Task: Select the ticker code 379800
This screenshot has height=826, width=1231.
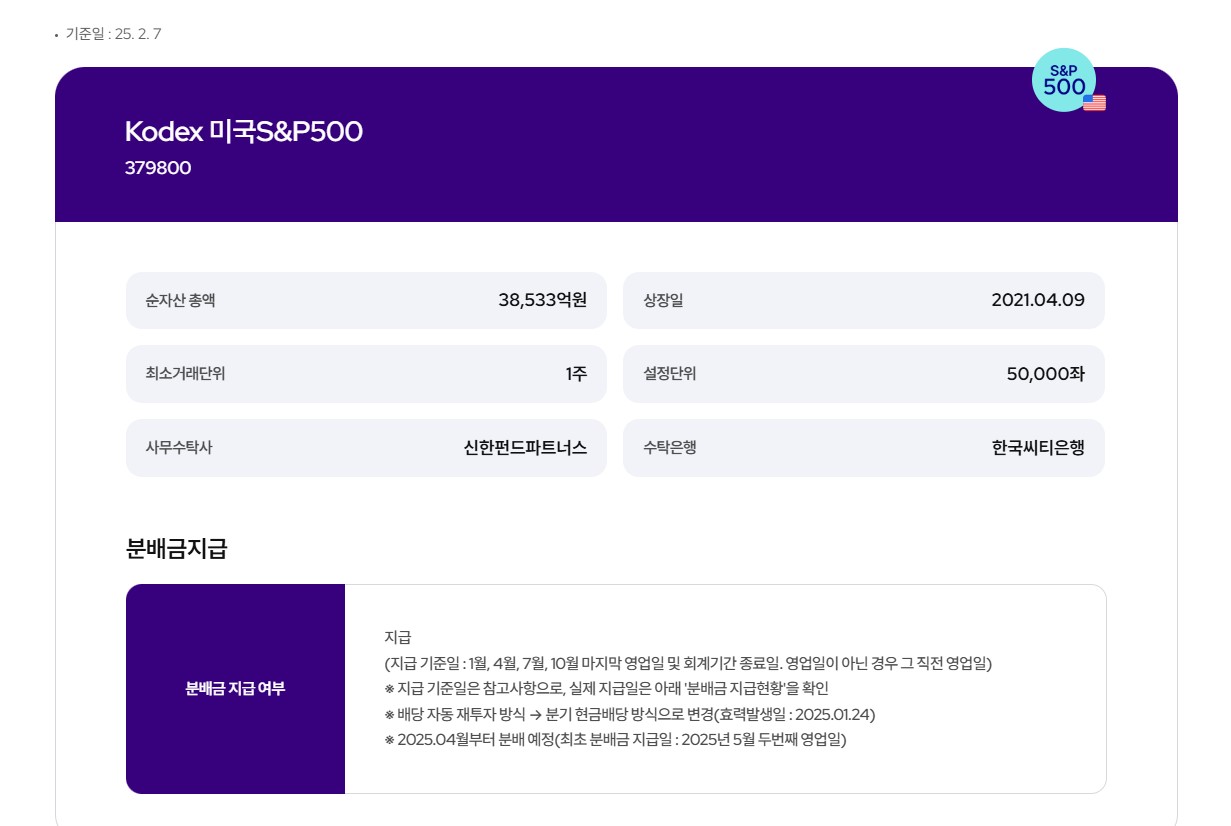Action: click(x=158, y=168)
